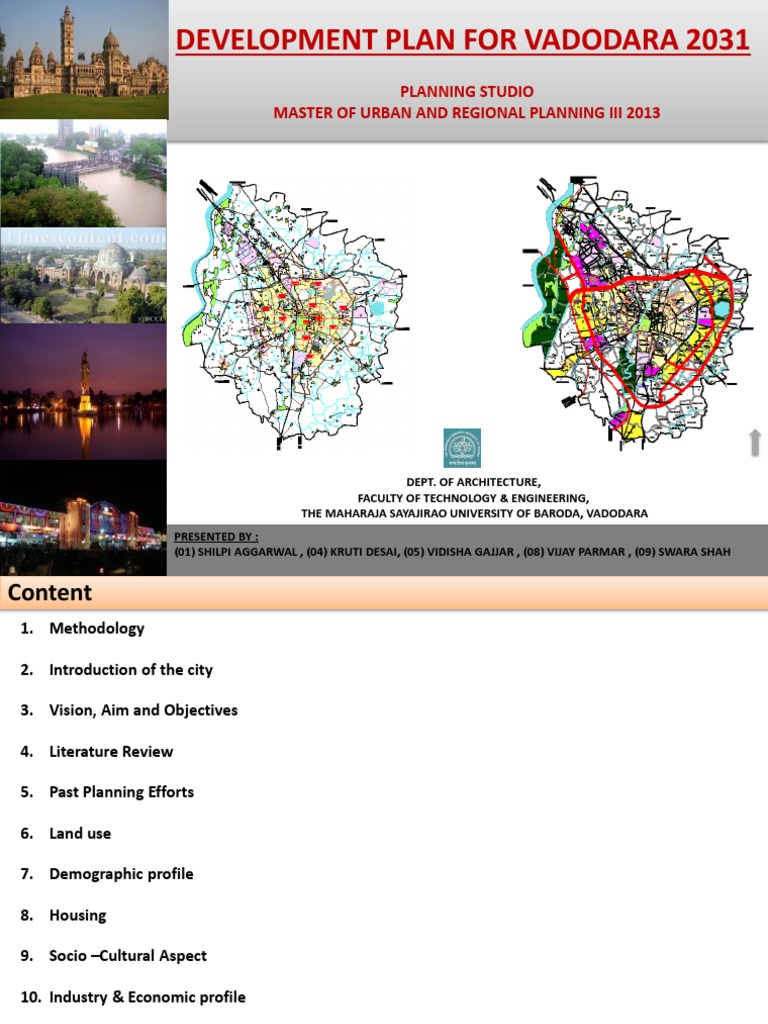Click the left existing land use map

point(297,315)
